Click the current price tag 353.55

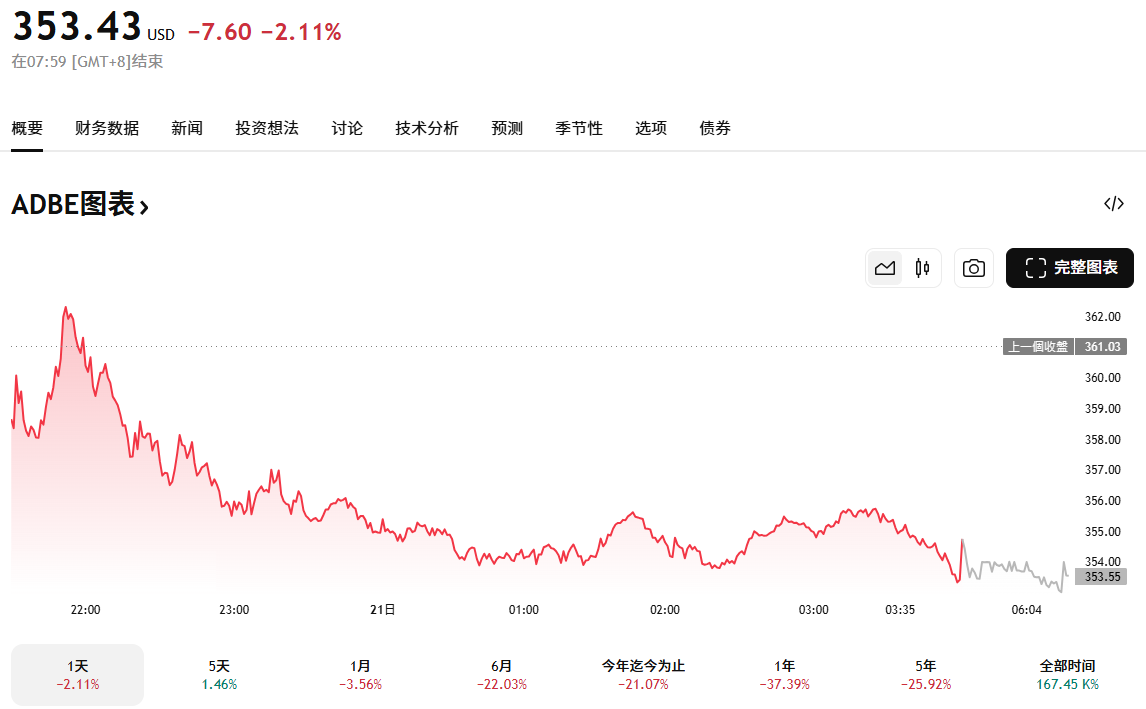(1102, 577)
